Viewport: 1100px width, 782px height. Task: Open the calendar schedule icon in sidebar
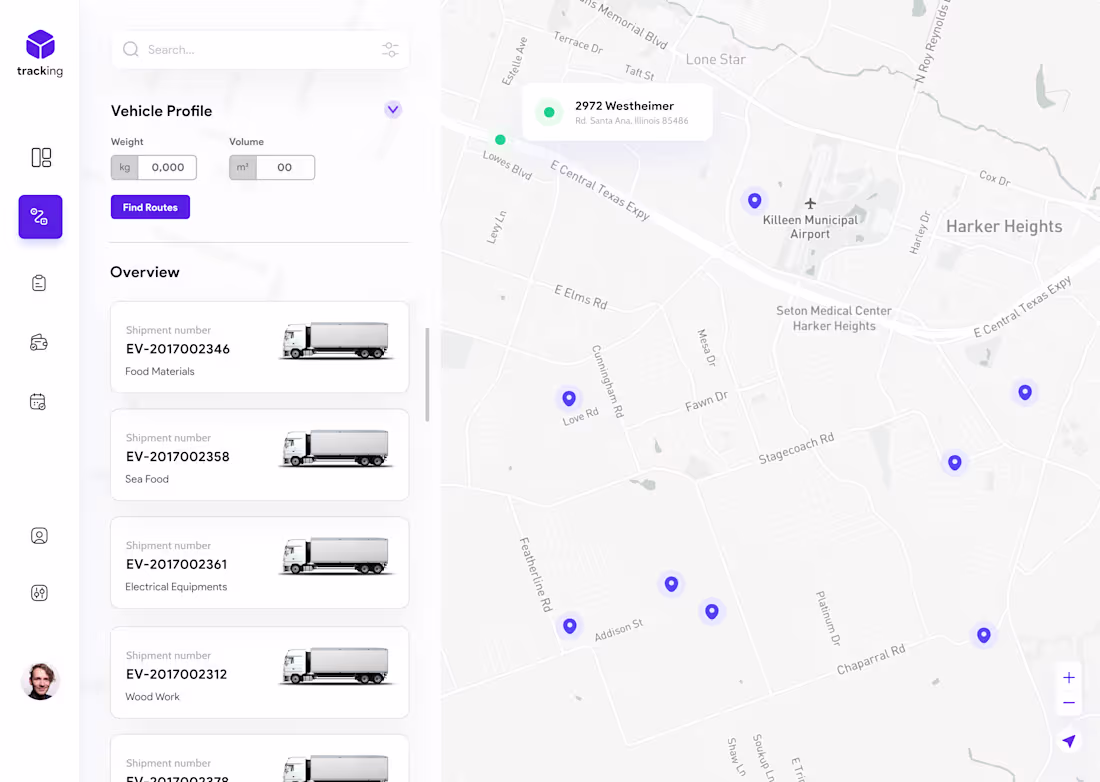click(40, 401)
